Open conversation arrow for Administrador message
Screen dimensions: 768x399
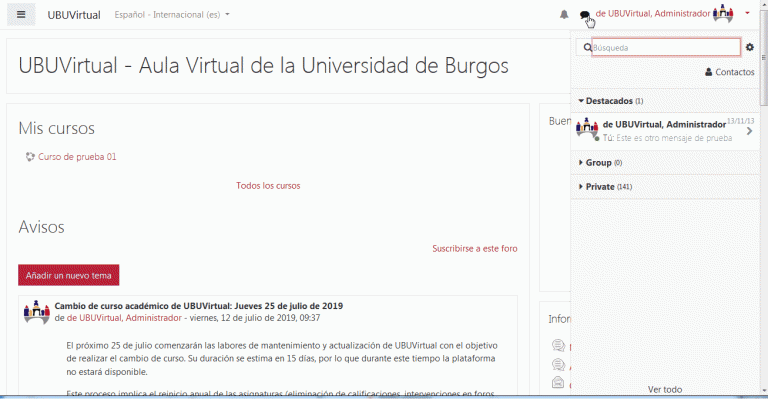[749, 131]
